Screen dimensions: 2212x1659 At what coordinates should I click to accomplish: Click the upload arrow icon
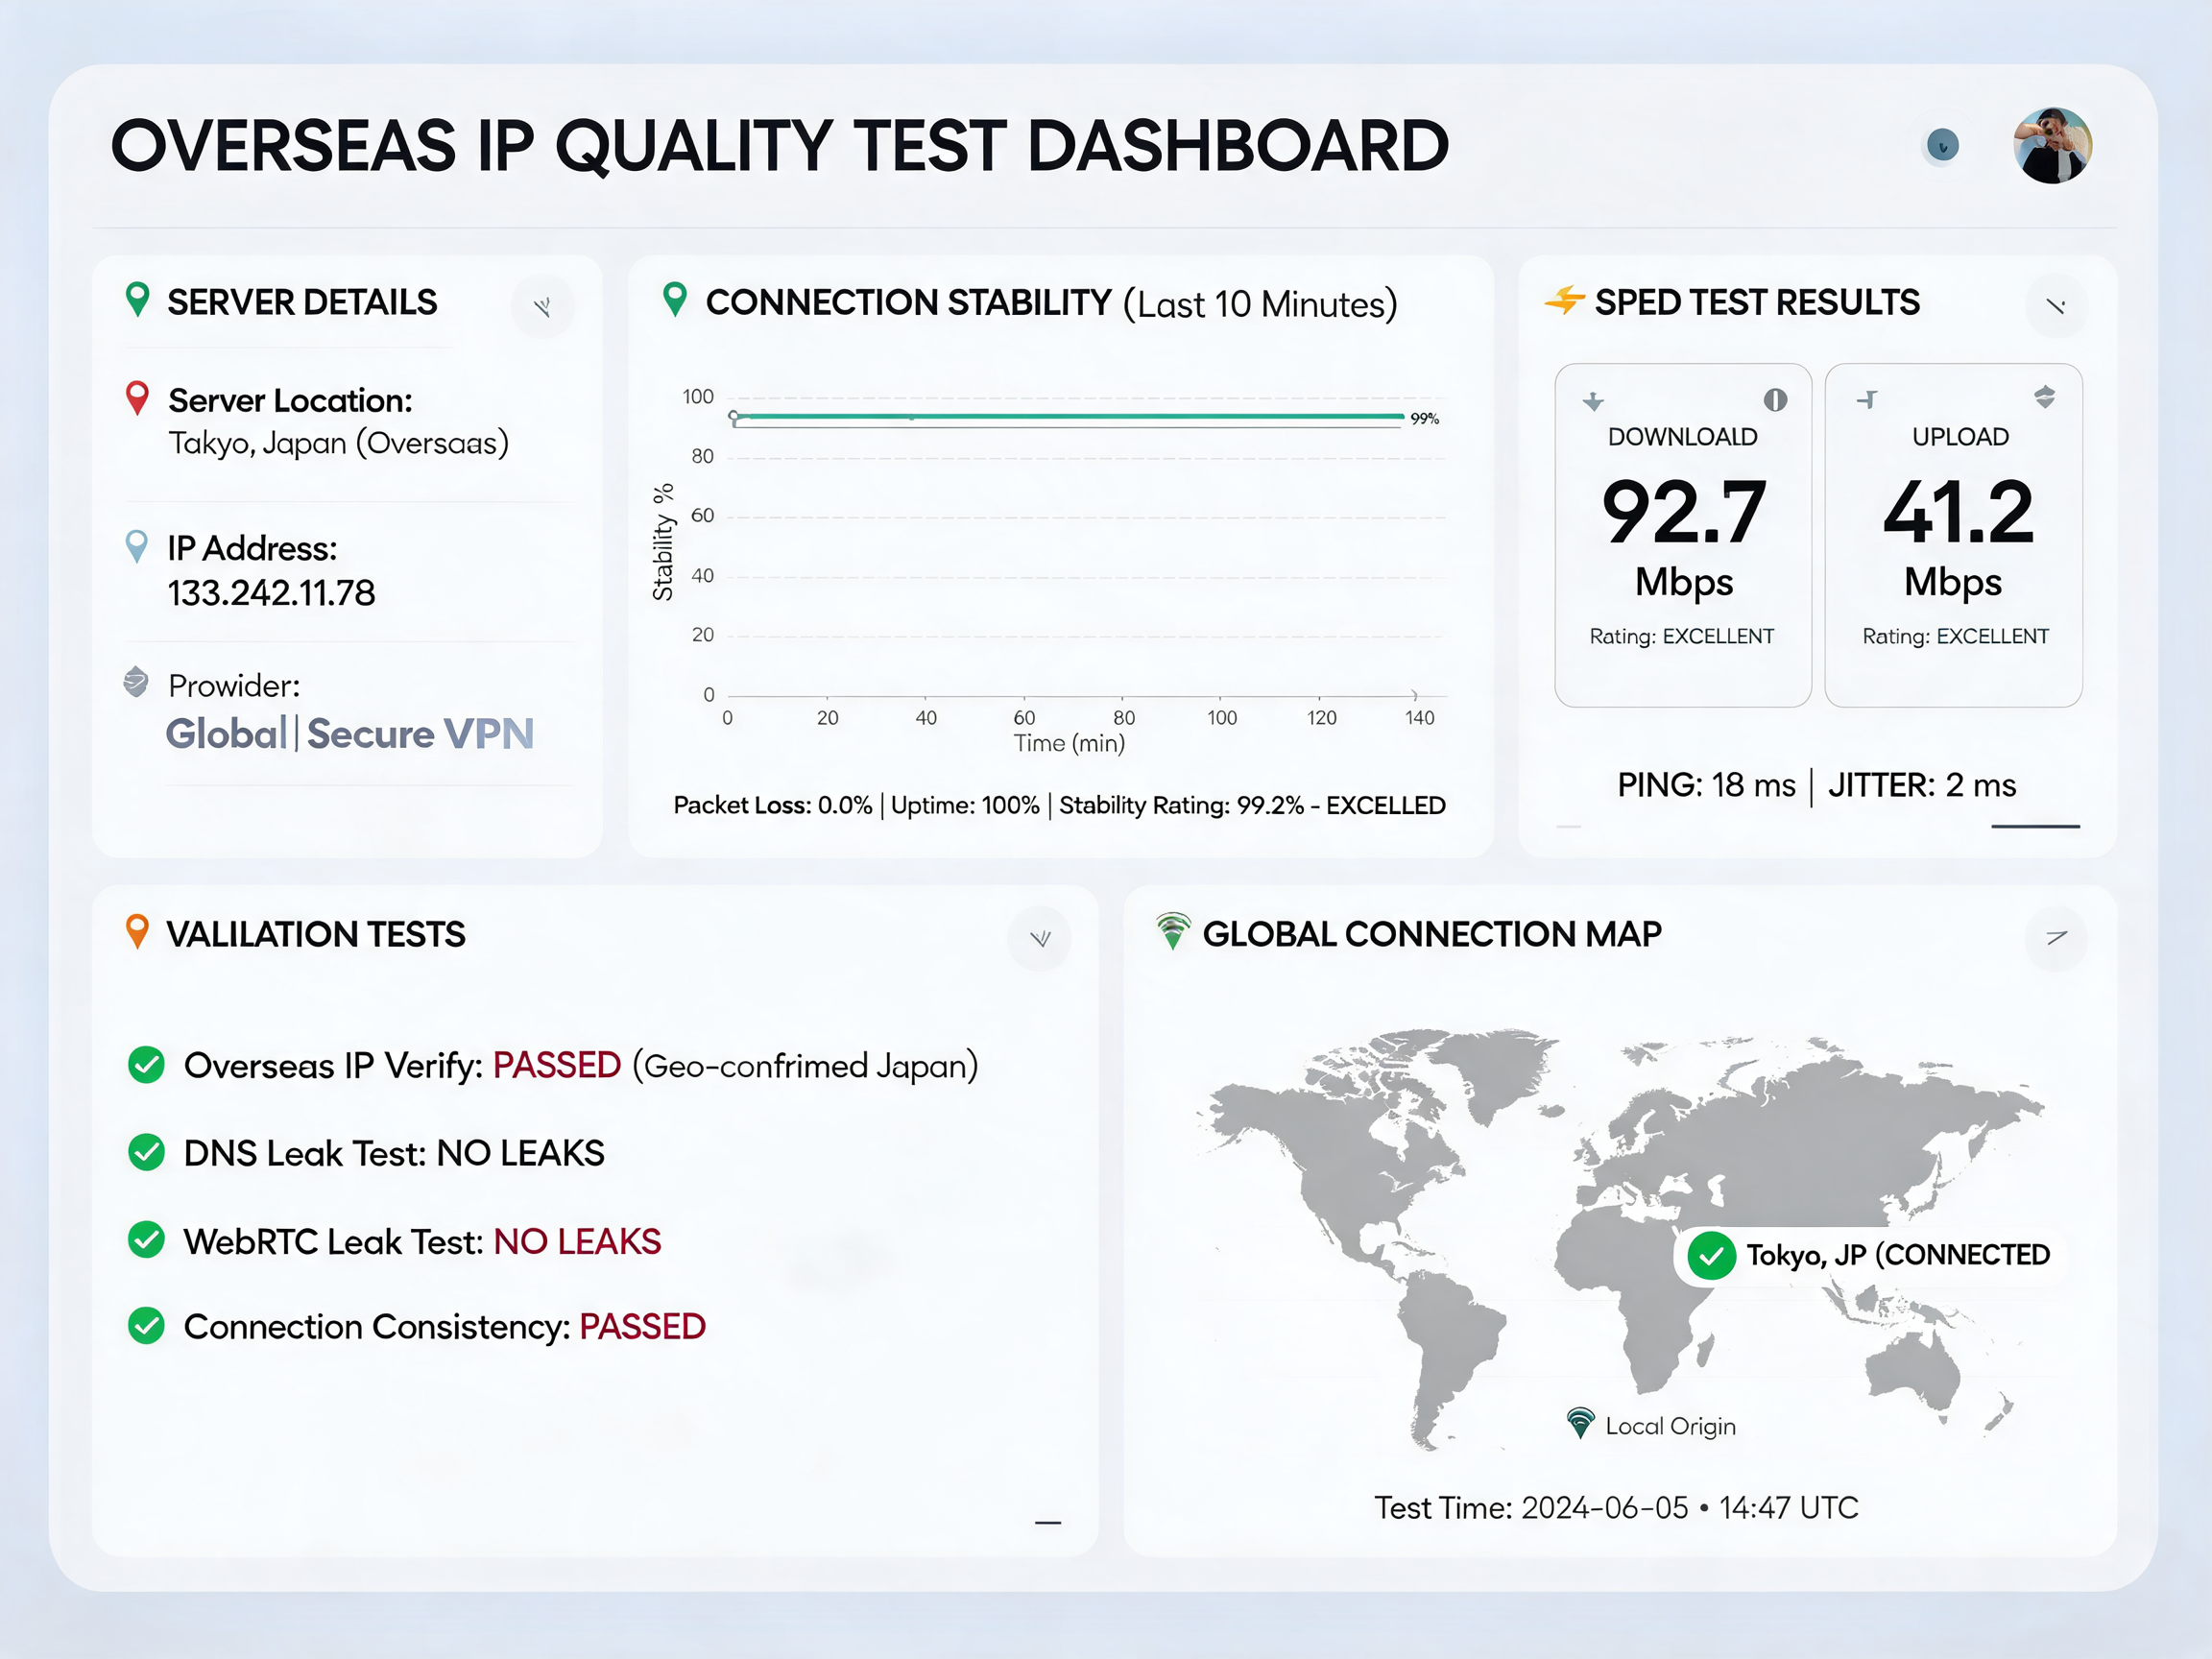(1867, 400)
